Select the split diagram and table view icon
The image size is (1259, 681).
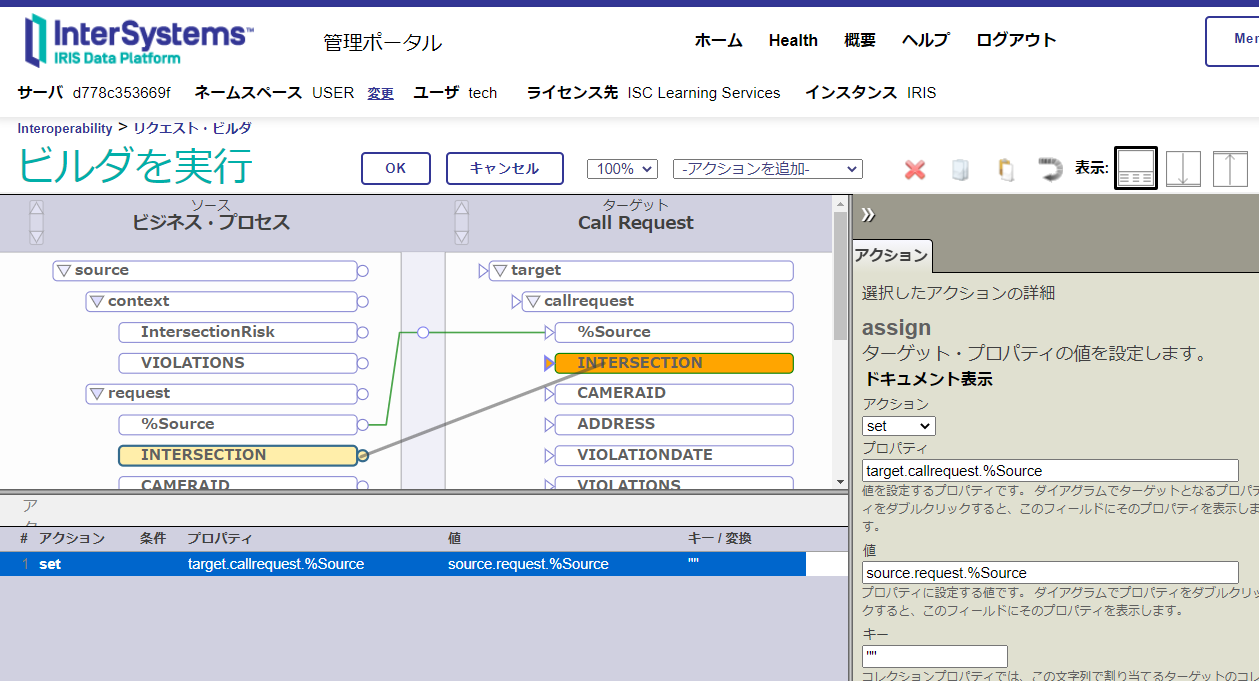(x=1135, y=168)
